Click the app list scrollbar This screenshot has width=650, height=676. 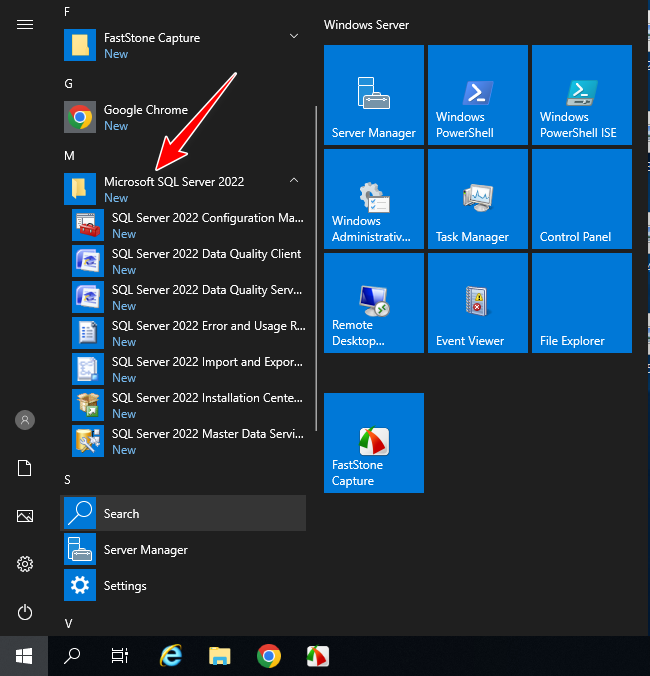point(316,268)
